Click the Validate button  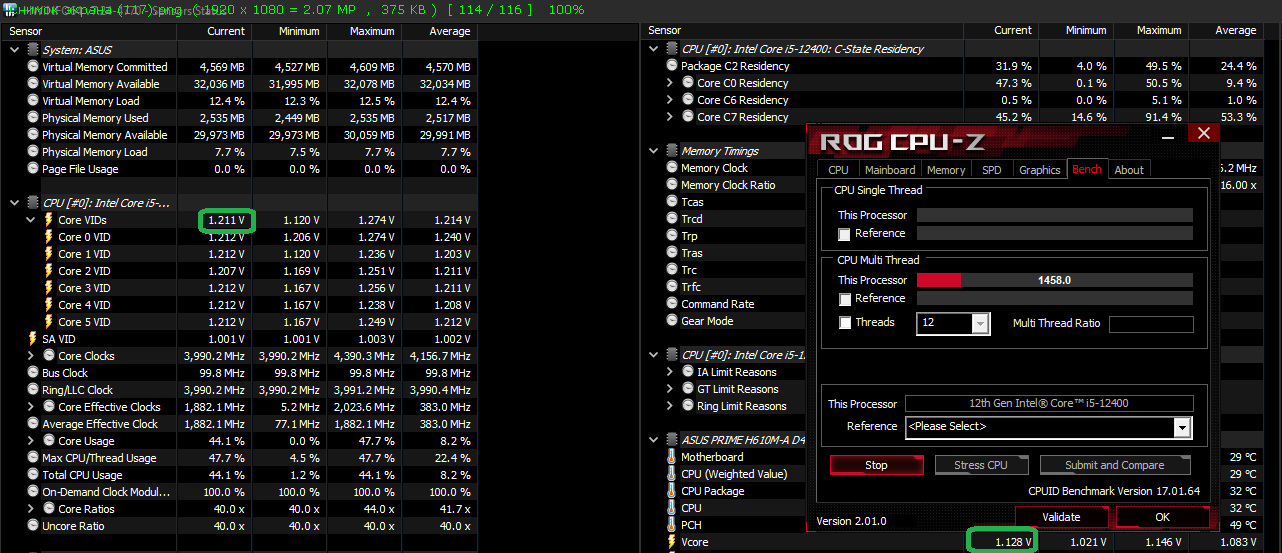coord(1061,517)
